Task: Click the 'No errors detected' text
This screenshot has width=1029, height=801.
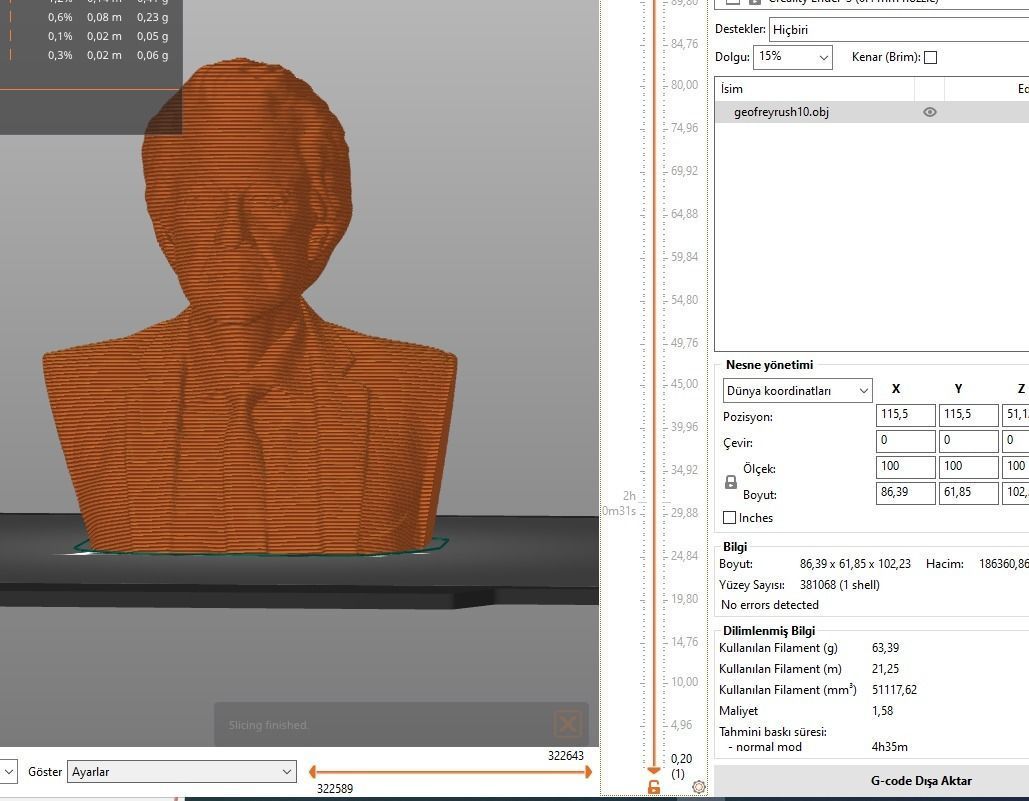Action: 769,605
